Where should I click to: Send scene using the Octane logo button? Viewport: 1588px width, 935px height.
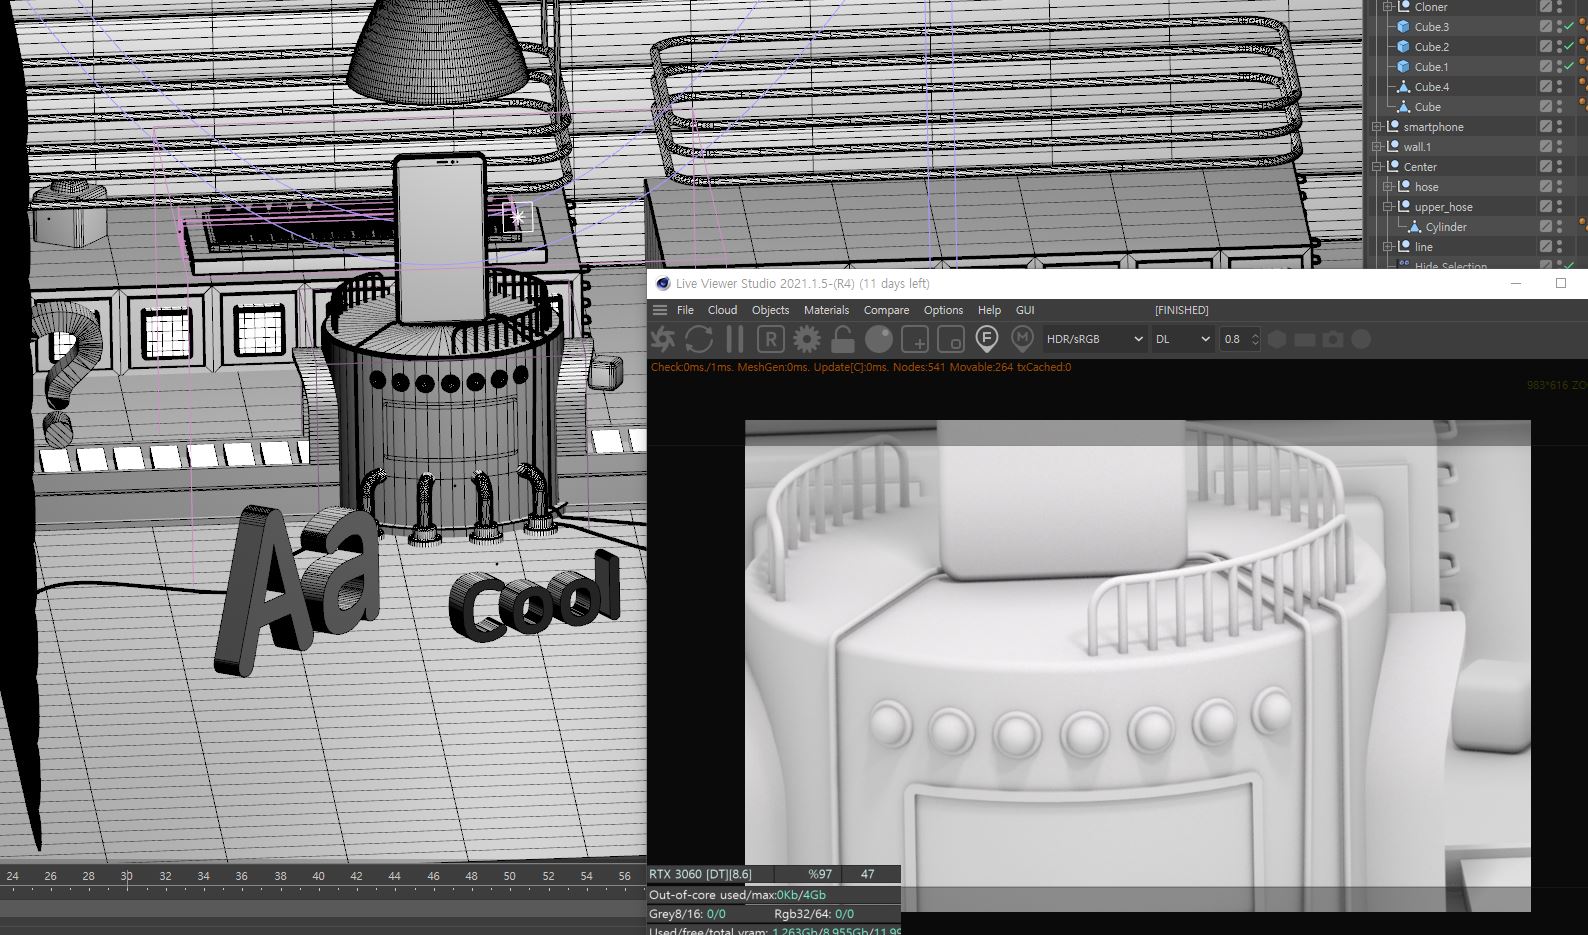tap(663, 339)
